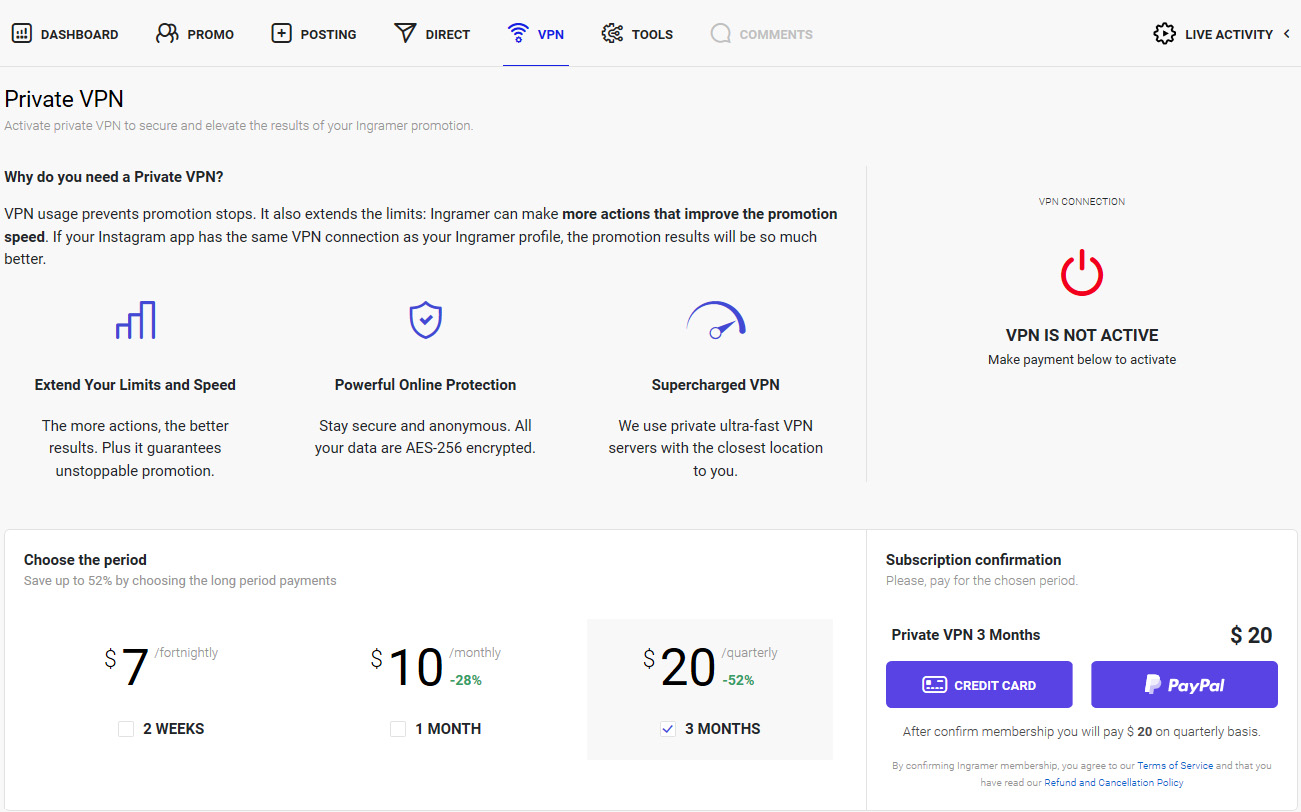Click the speedometer Supercharged VPN icon

click(x=716, y=320)
